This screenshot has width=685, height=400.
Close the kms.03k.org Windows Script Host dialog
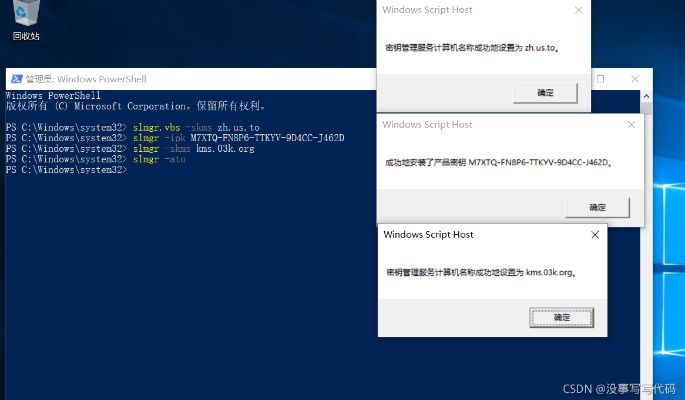point(595,235)
